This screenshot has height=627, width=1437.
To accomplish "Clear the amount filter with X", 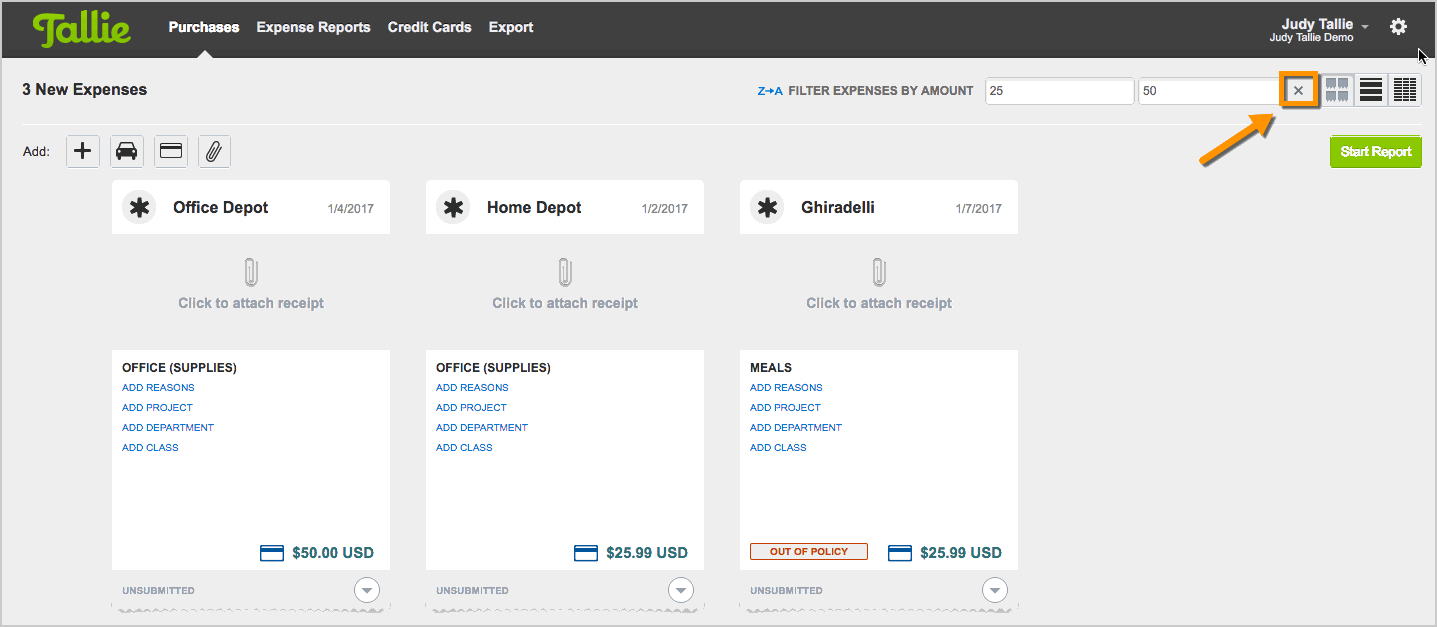I will click(1298, 90).
